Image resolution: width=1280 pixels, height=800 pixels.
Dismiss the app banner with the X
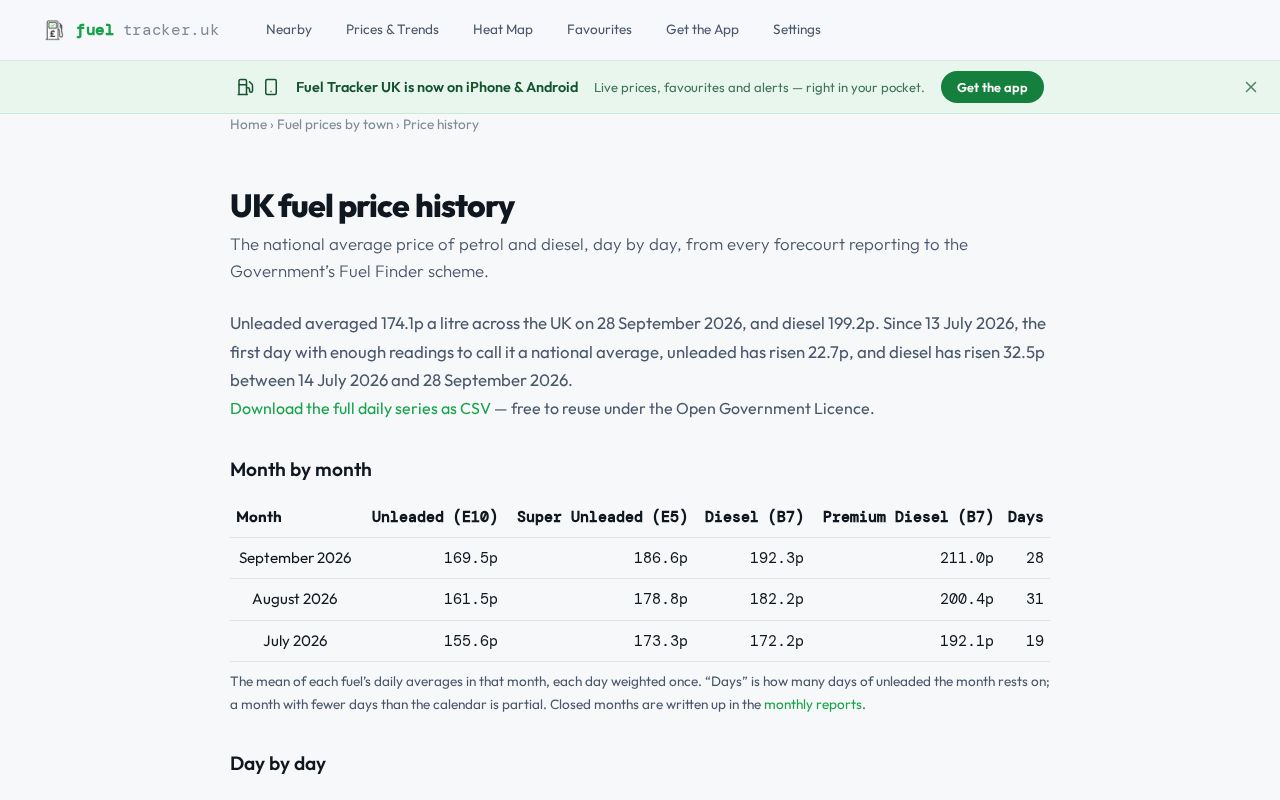1251,87
